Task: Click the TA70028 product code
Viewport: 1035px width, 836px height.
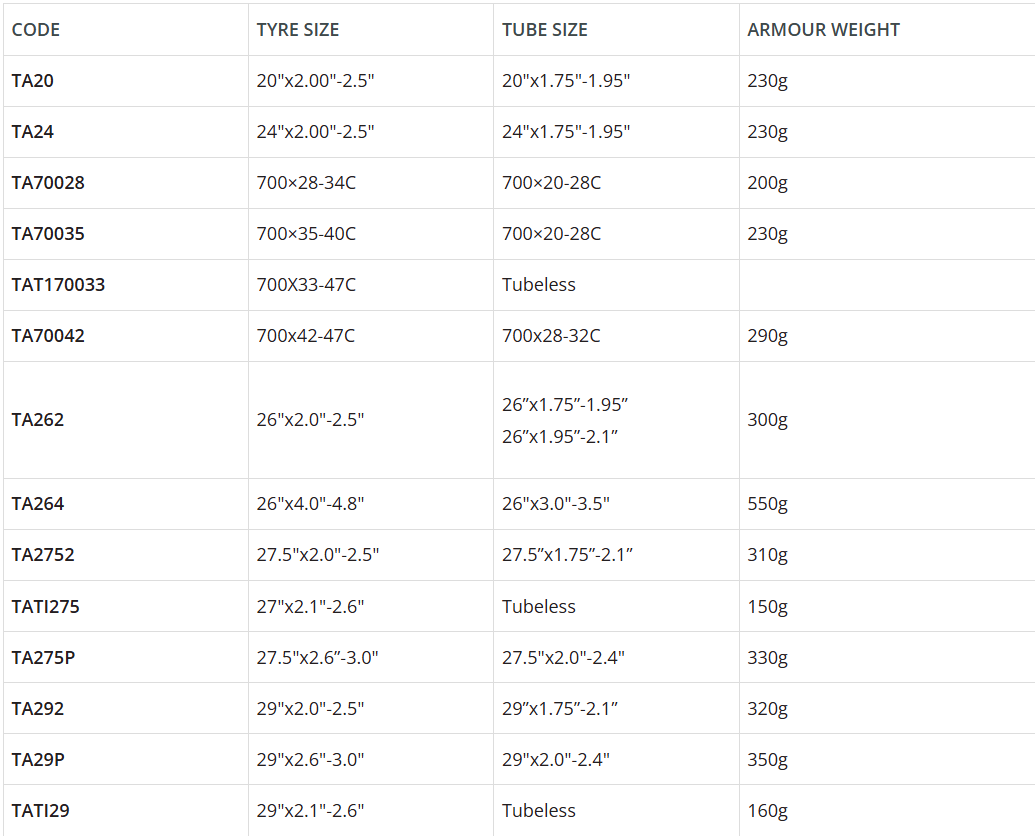Action: [48, 183]
